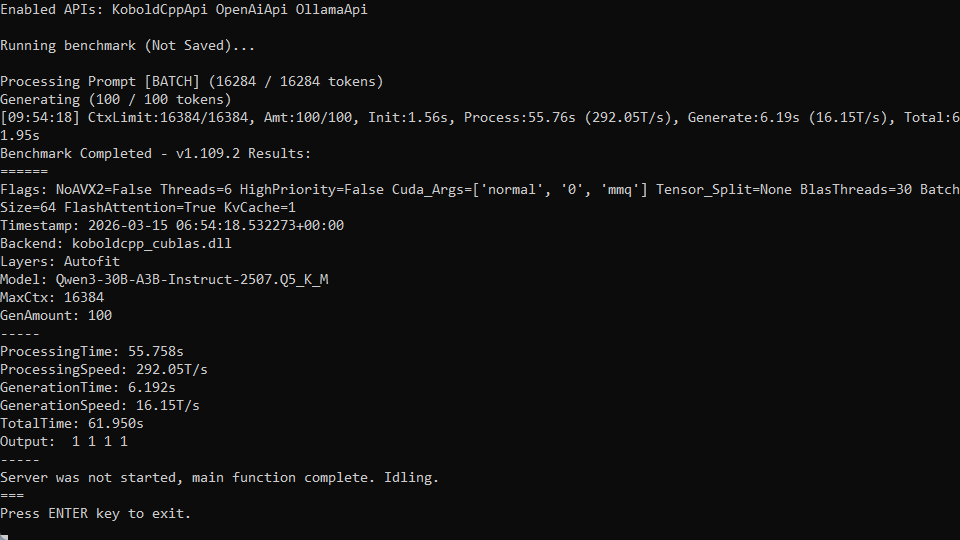Click the 'Enabled APIs' line at top
The width and height of the screenshot is (960, 540).
pos(184,10)
